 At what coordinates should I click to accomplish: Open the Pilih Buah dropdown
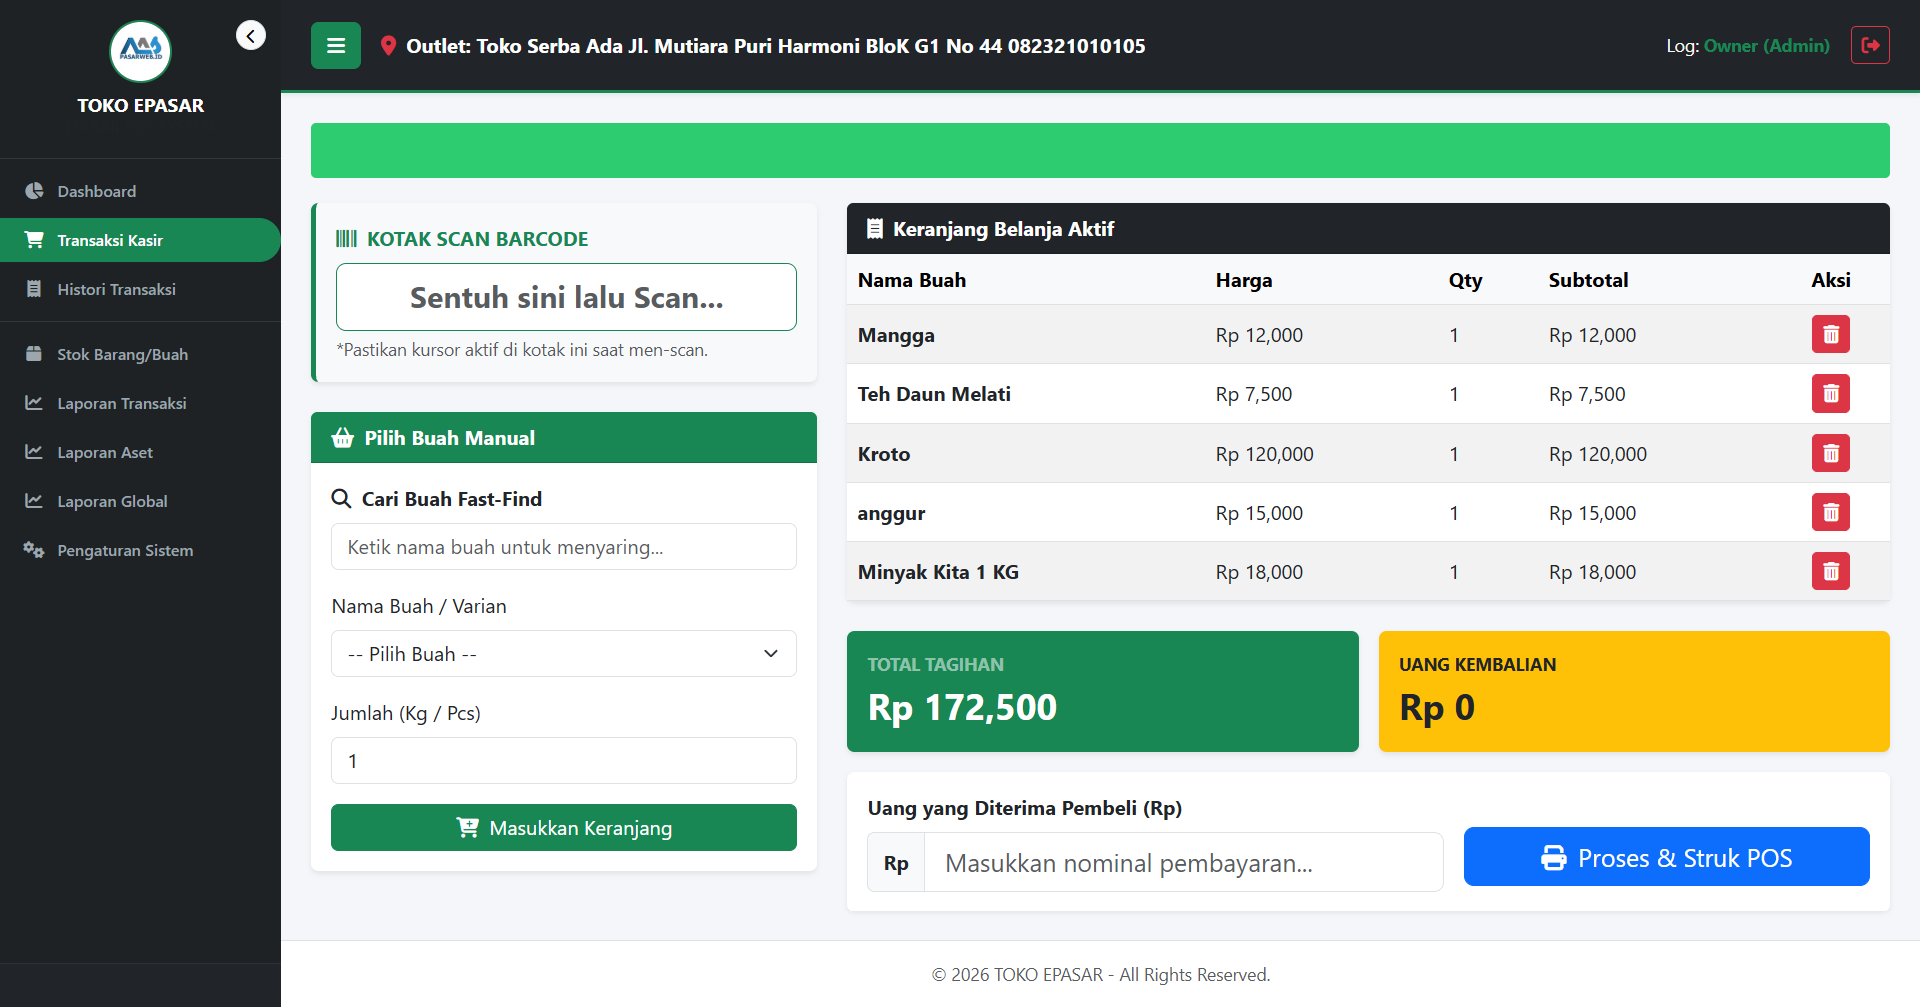click(564, 654)
